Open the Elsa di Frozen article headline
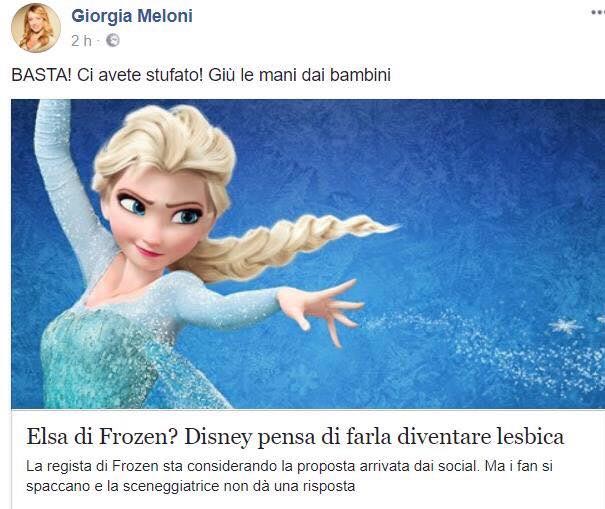Viewport: 605px width, 509px height. pyautogui.click(x=295, y=436)
